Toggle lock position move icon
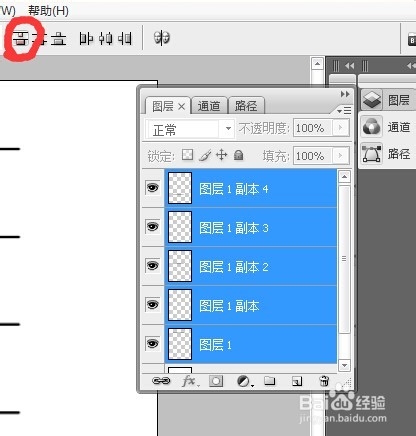Screen dimensions: 416x436 tap(221, 155)
